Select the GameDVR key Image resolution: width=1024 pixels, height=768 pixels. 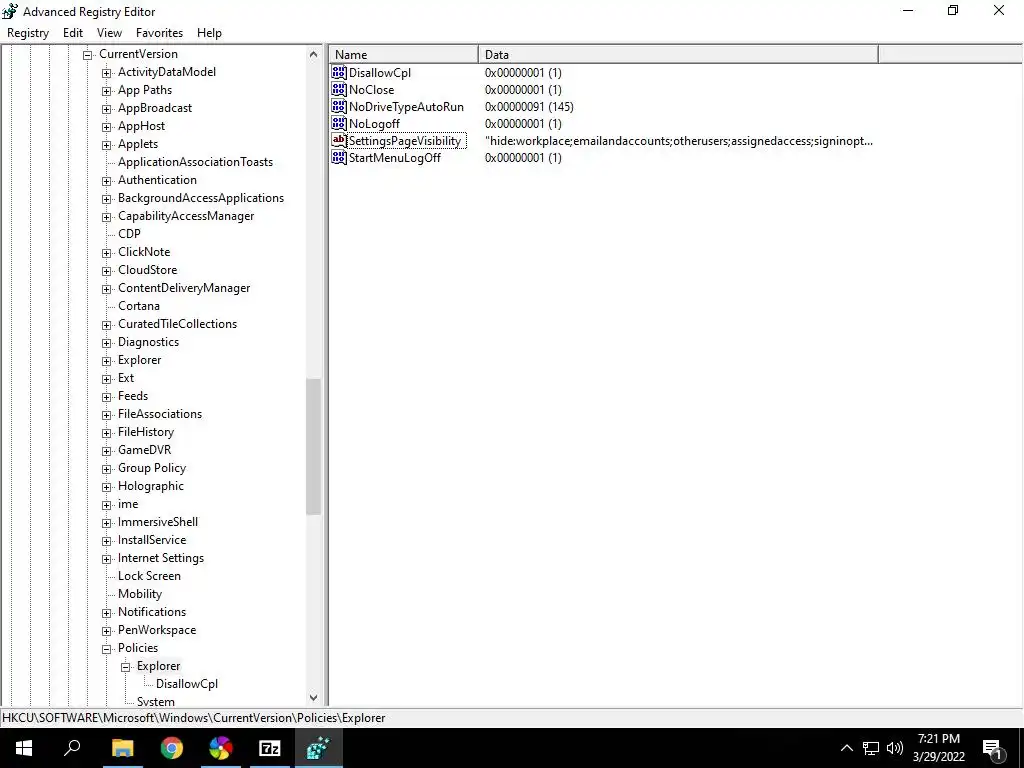click(144, 450)
